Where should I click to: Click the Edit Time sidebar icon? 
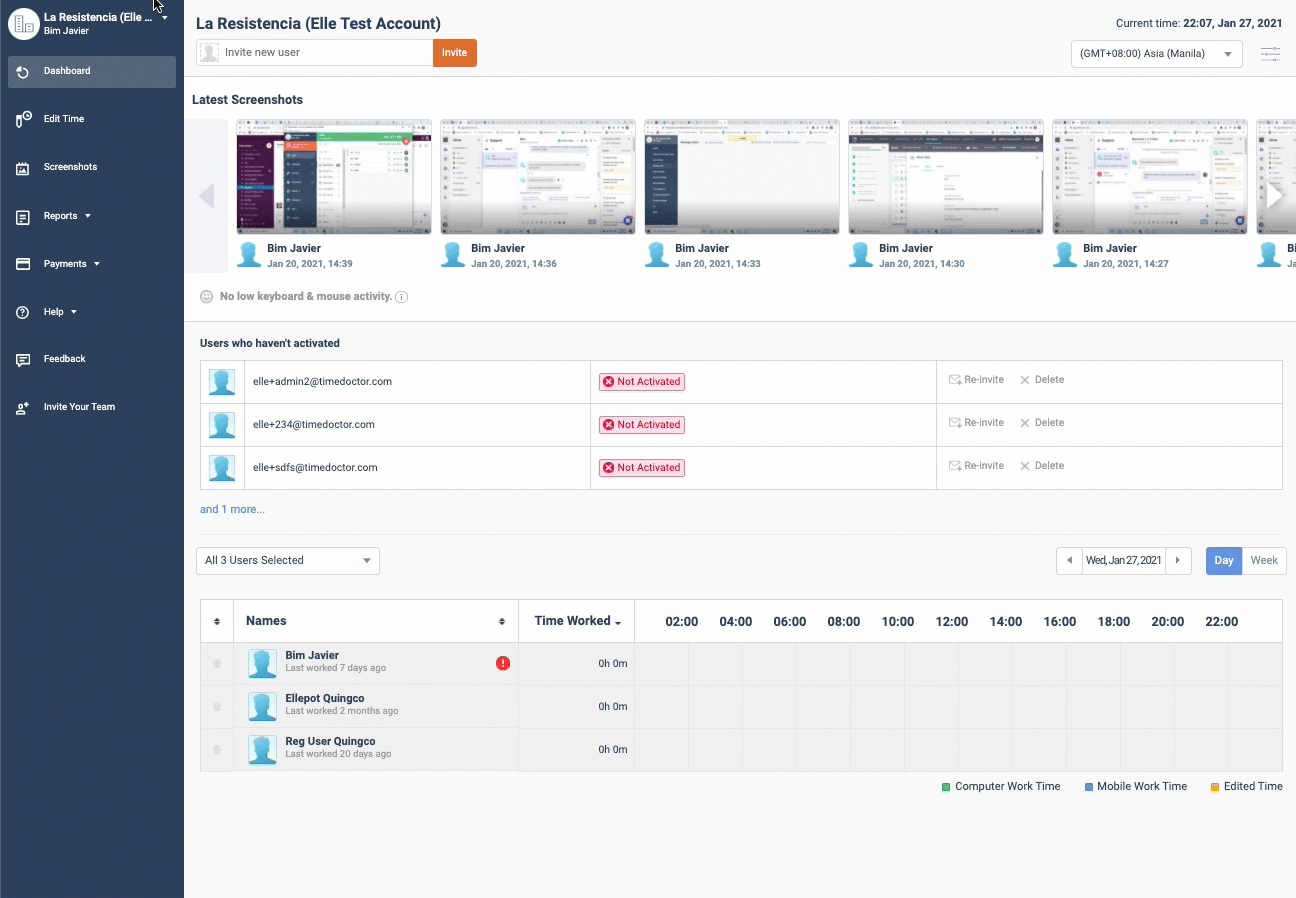coord(23,120)
